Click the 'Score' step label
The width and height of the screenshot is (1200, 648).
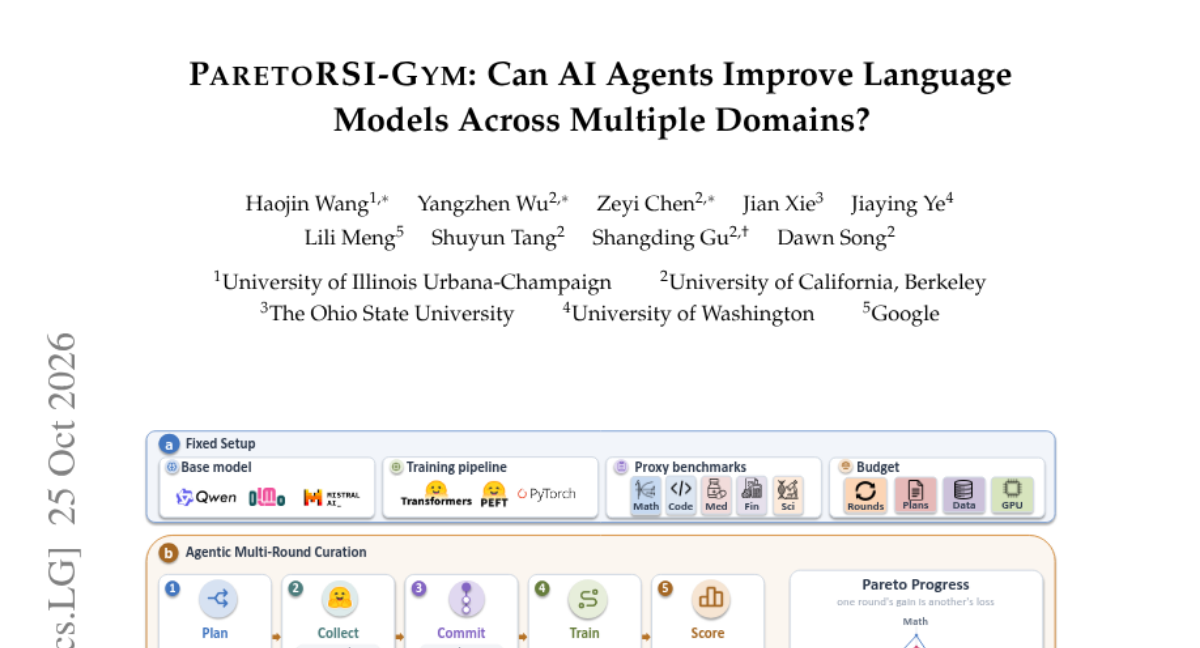(x=707, y=633)
